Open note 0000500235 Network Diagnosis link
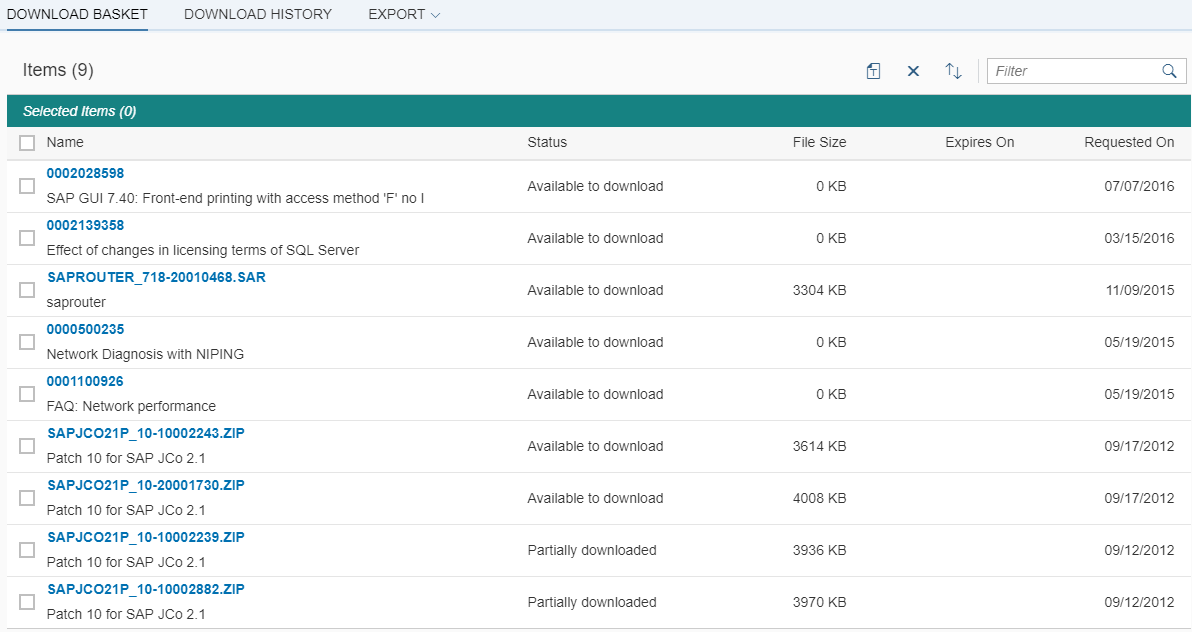Image resolution: width=1192 pixels, height=632 pixels. tap(85, 329)
